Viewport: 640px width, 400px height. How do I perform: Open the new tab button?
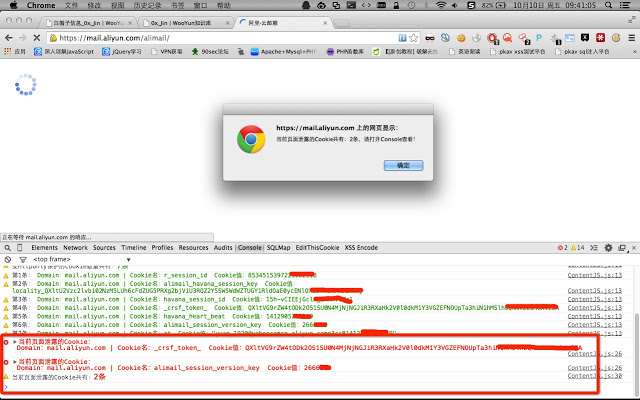pos(342,23)
